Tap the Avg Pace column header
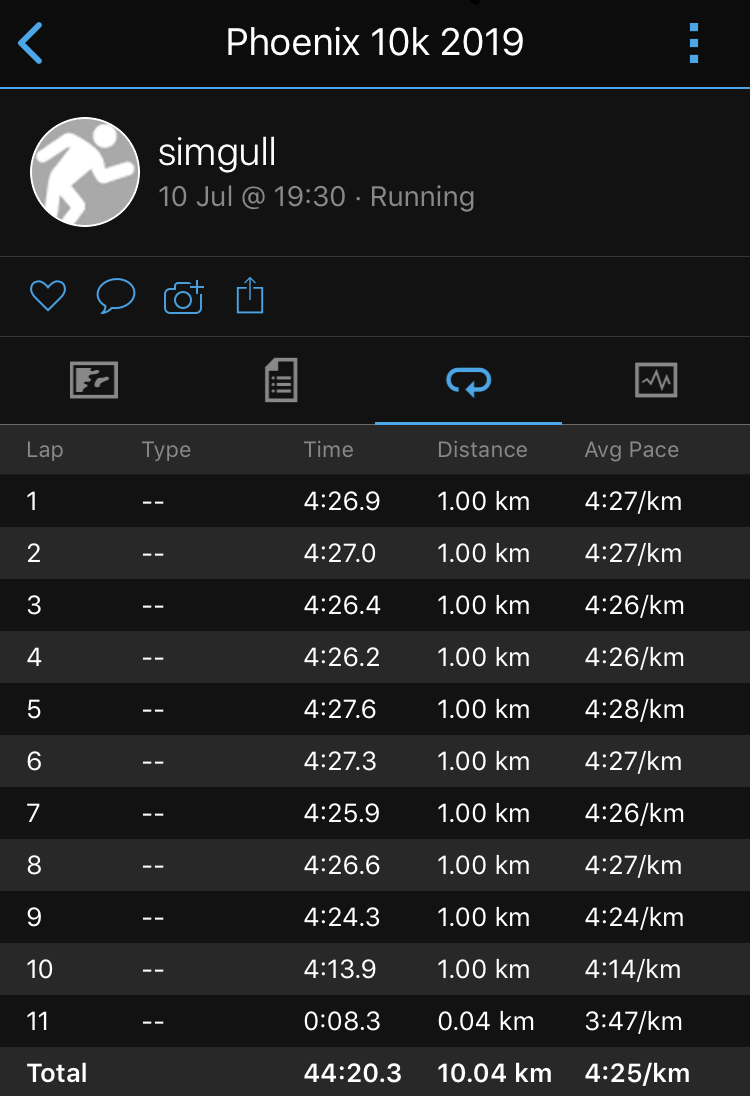 click(x=631, y=449)
